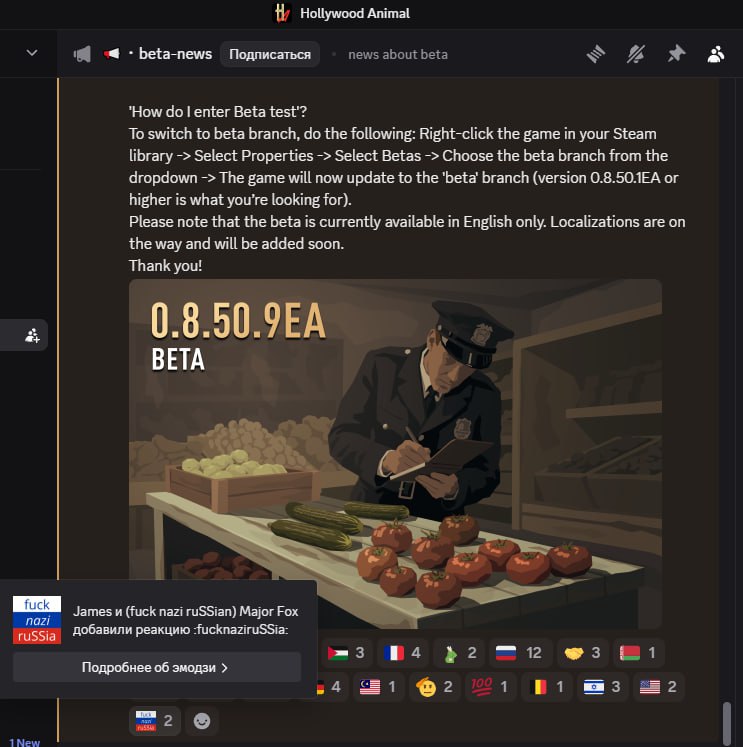Click the beta-news channel name
This screenshot has height=747, width=743.
click(175, 54)
